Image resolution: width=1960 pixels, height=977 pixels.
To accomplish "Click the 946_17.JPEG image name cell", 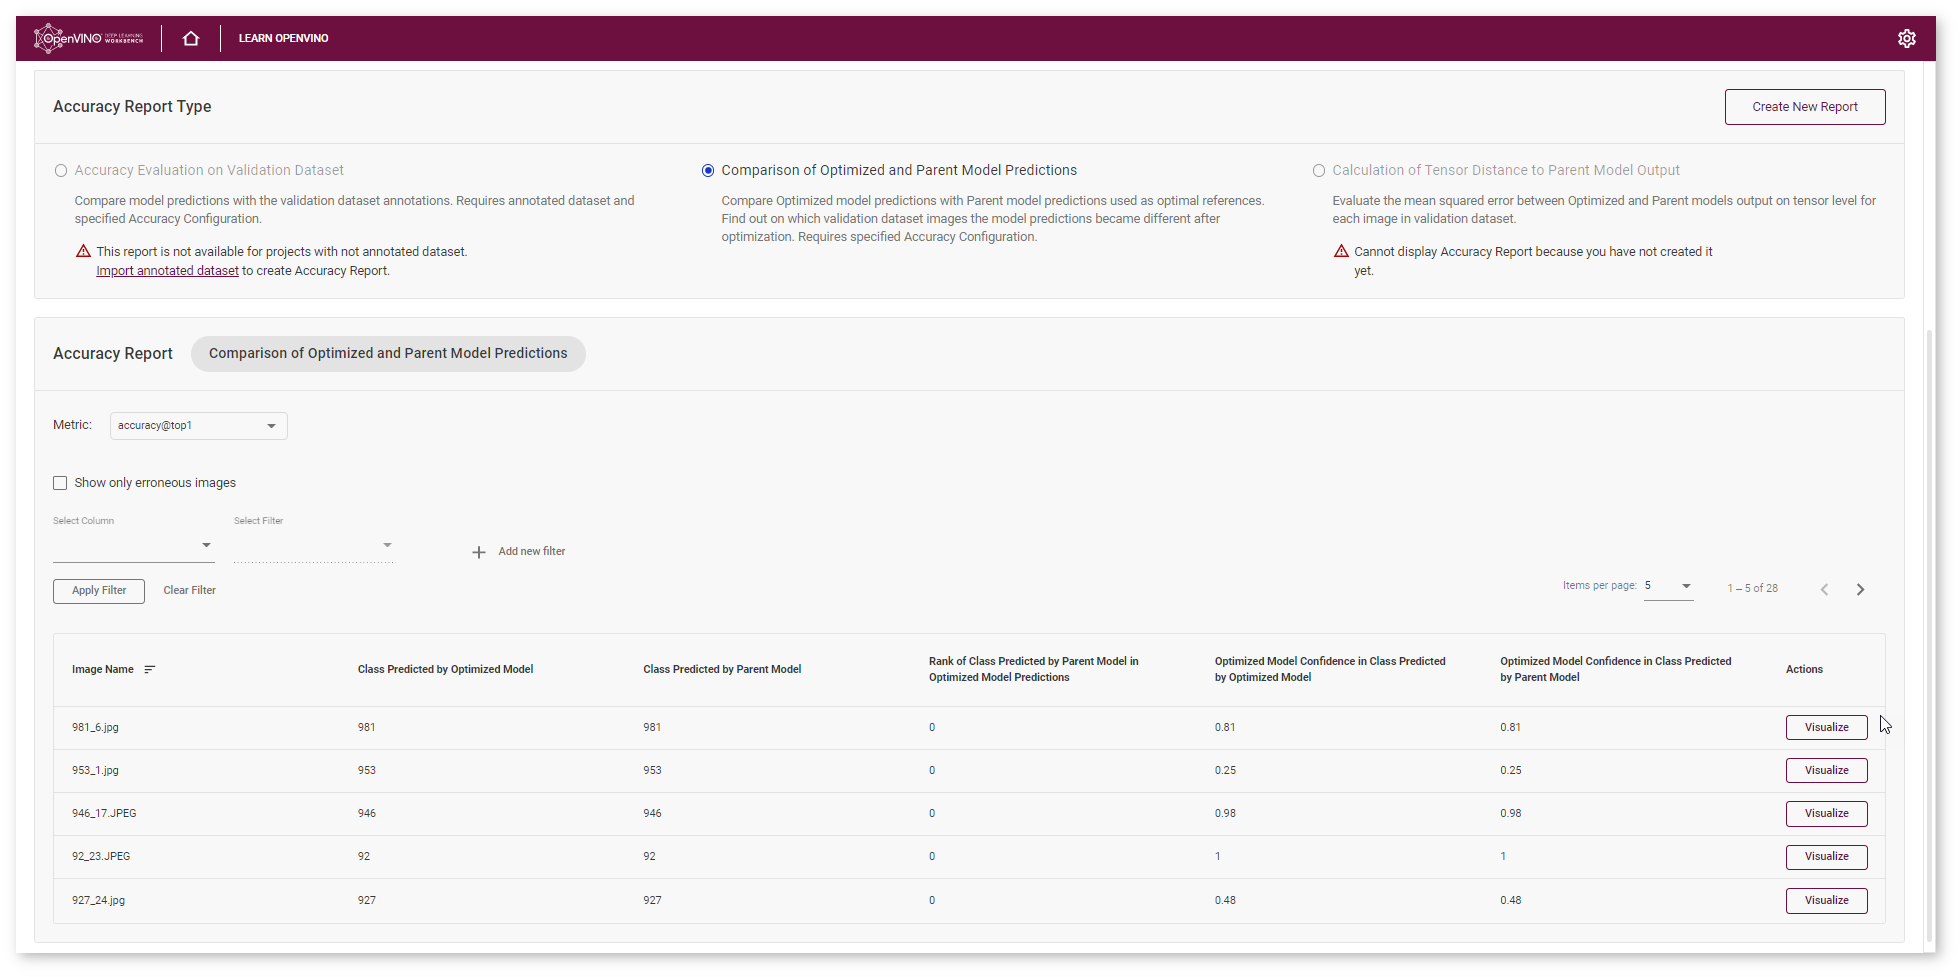I will [x=104, y=814].
